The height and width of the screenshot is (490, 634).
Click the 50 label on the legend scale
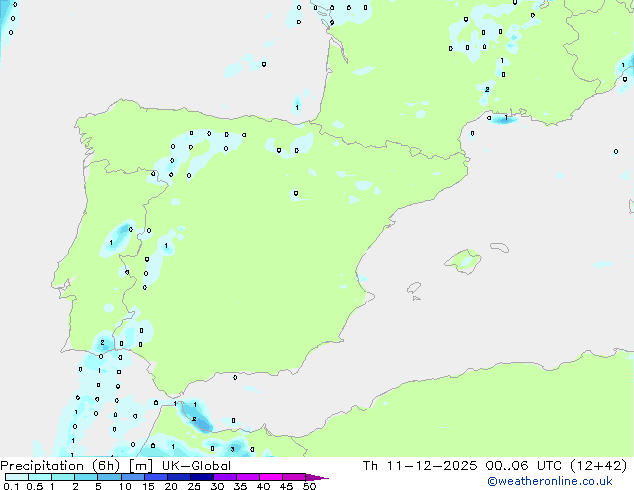(x=309, y=487)
